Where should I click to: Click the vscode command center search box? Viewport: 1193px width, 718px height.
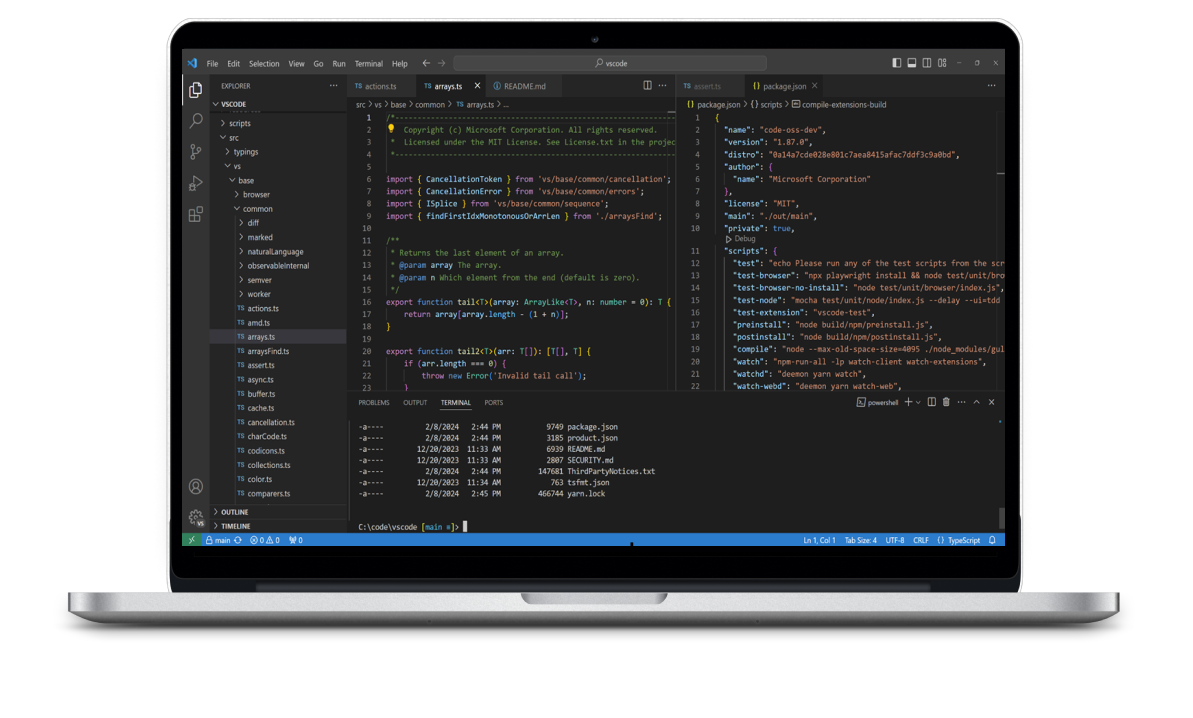[610, 63]
